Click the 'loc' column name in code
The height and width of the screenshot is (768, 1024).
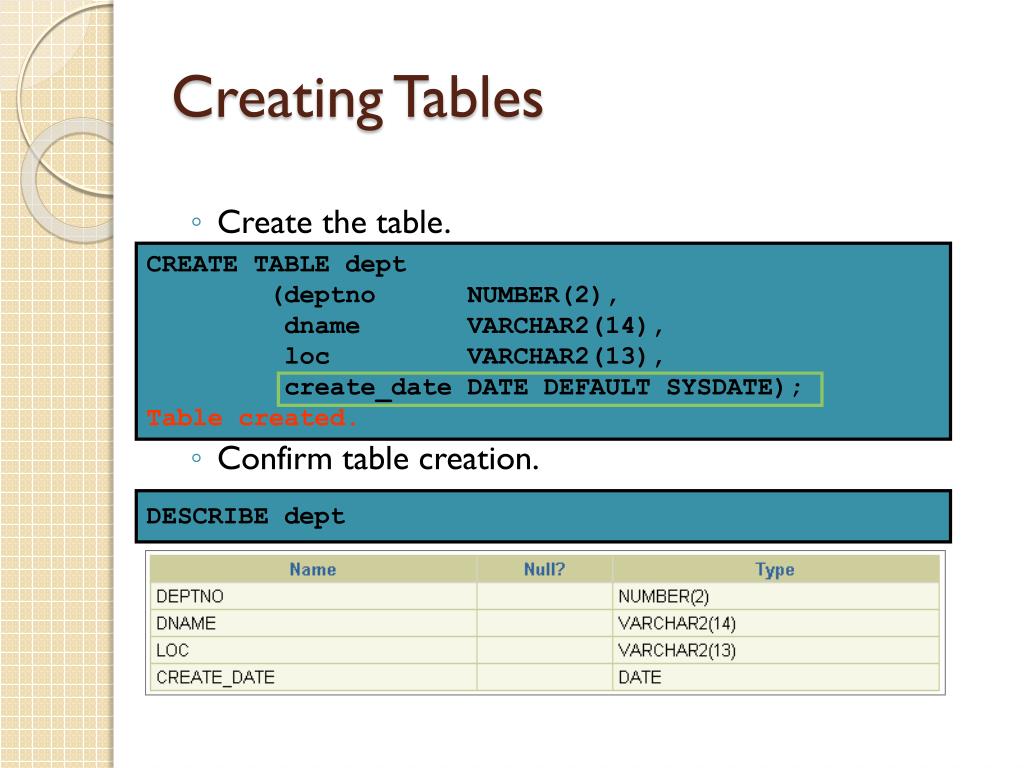click(x=307, y=356)
